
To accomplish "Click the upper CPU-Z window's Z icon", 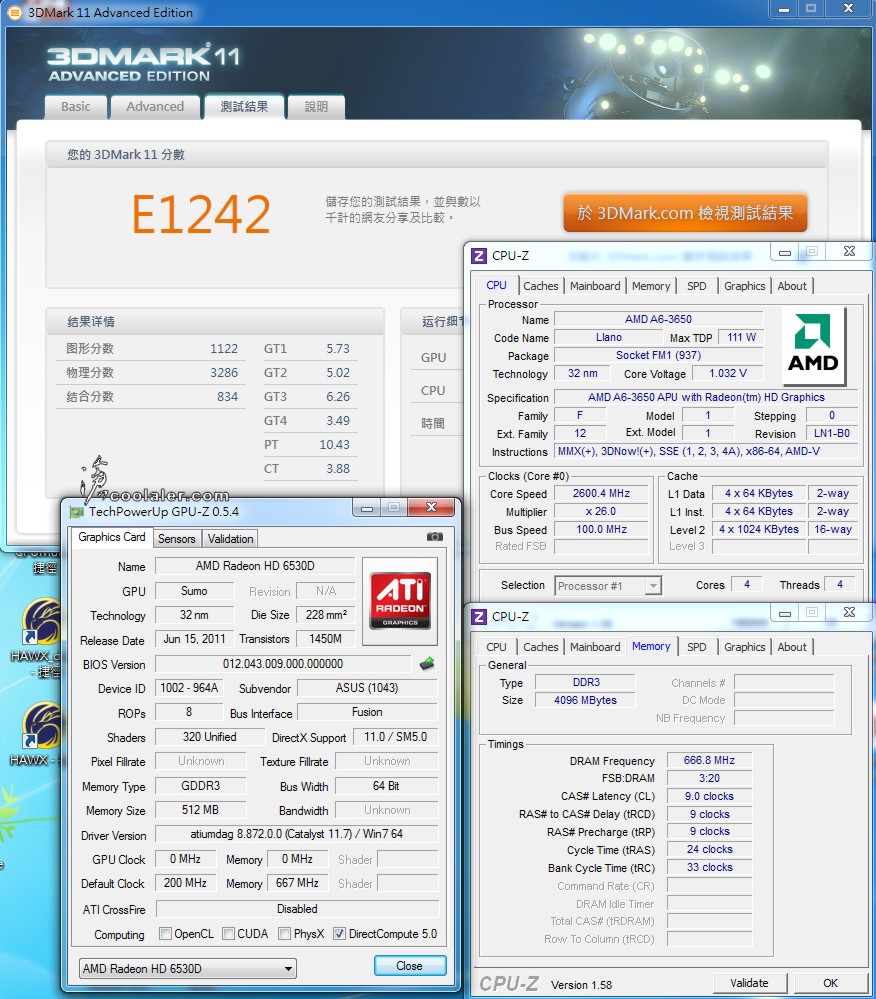I will pyautogui.click(x=478, y=256).
